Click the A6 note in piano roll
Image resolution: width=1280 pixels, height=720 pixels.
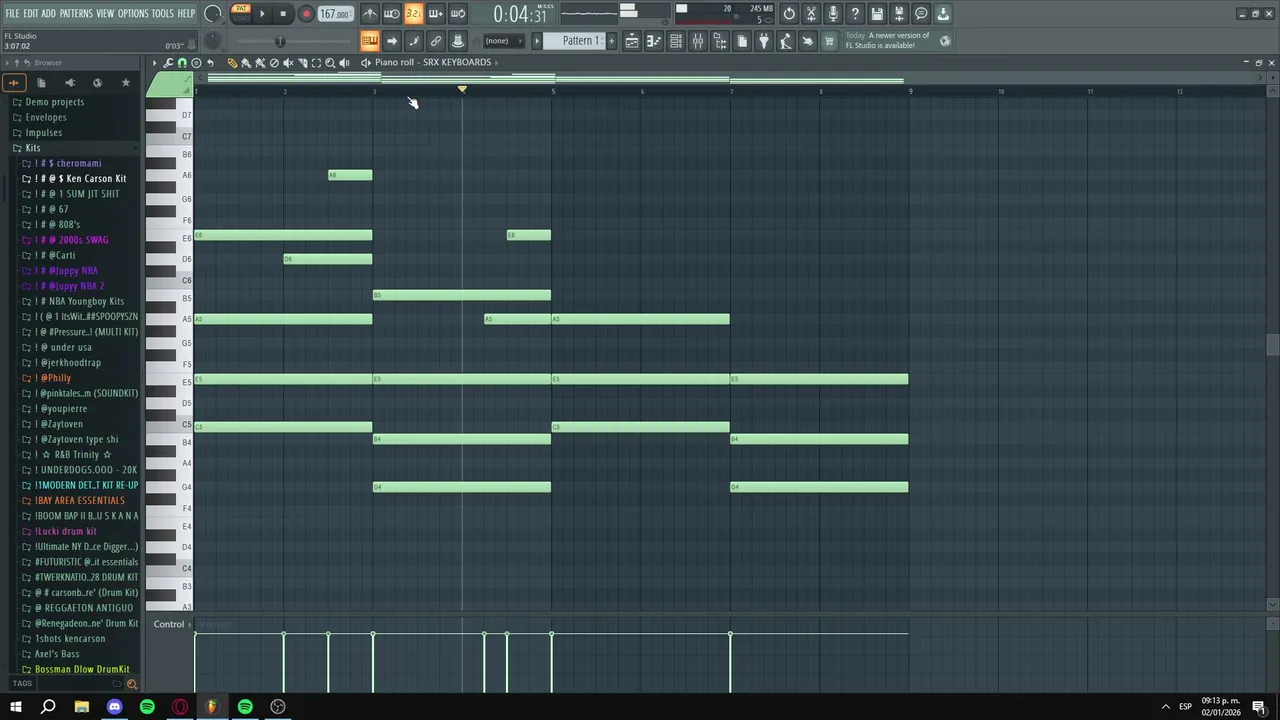tap(350, 175)
